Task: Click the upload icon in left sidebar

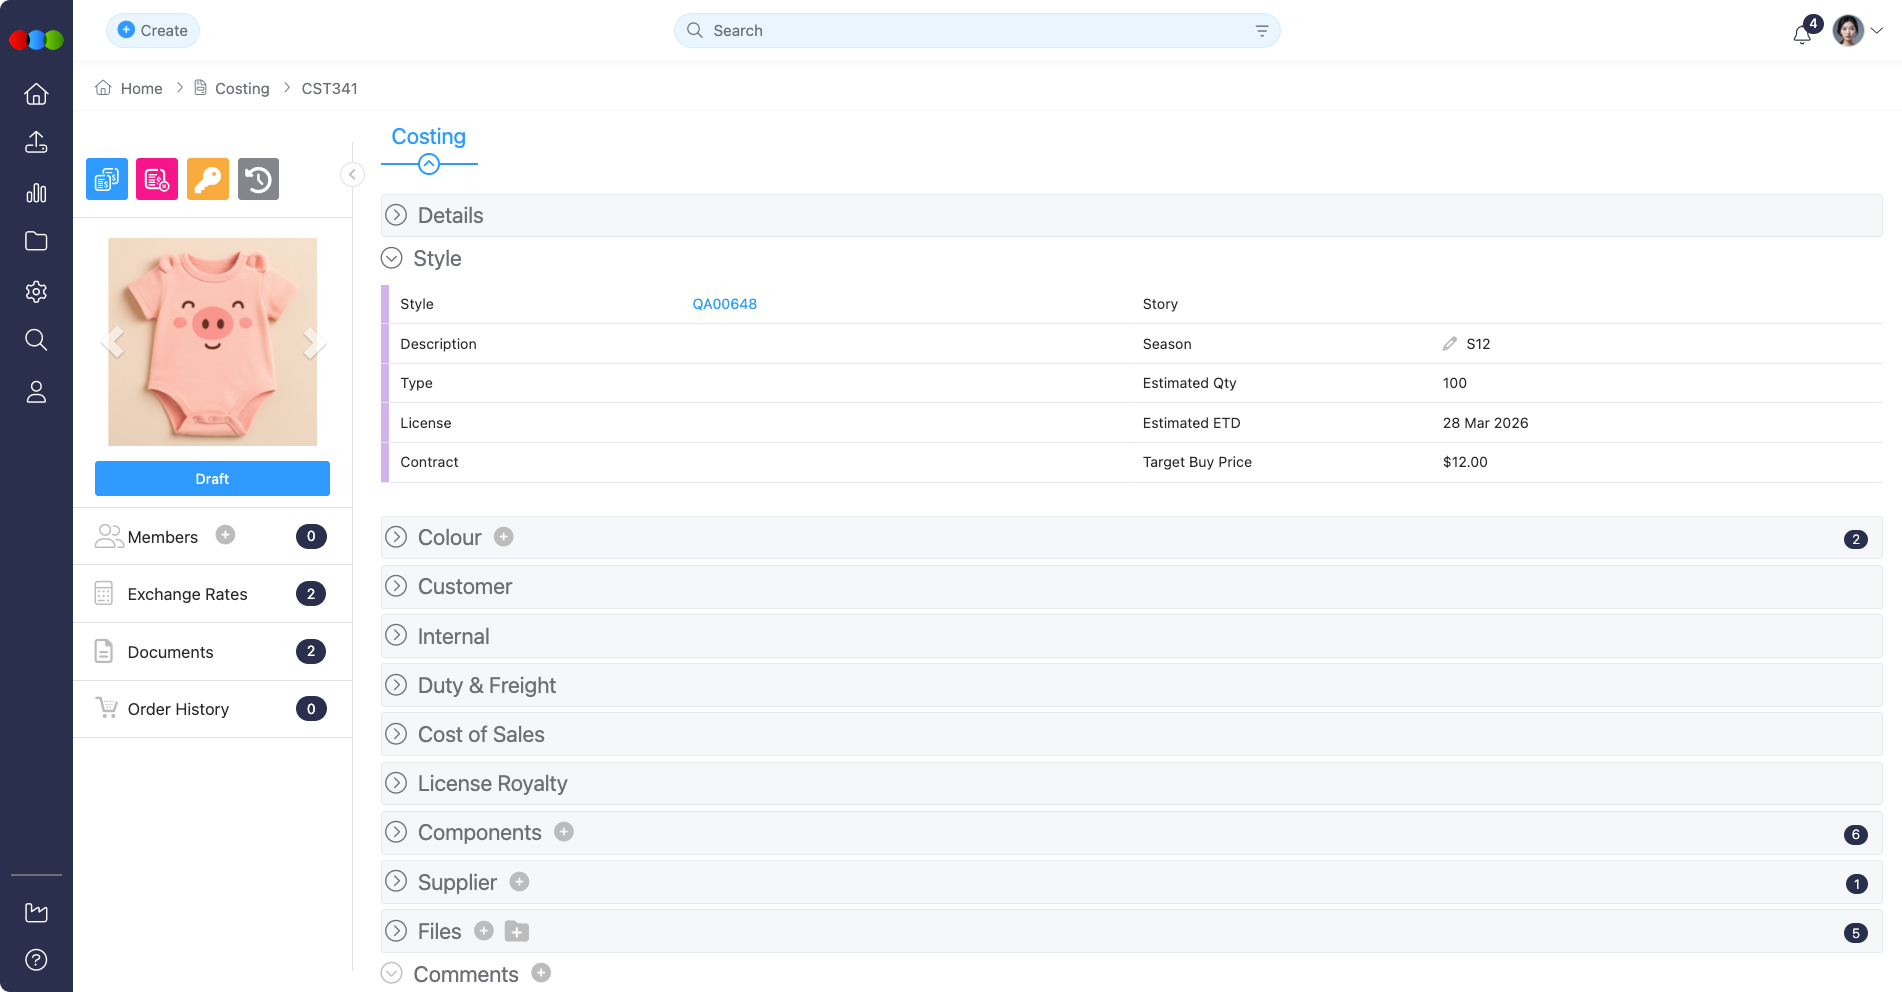Action: coord(36,142)
